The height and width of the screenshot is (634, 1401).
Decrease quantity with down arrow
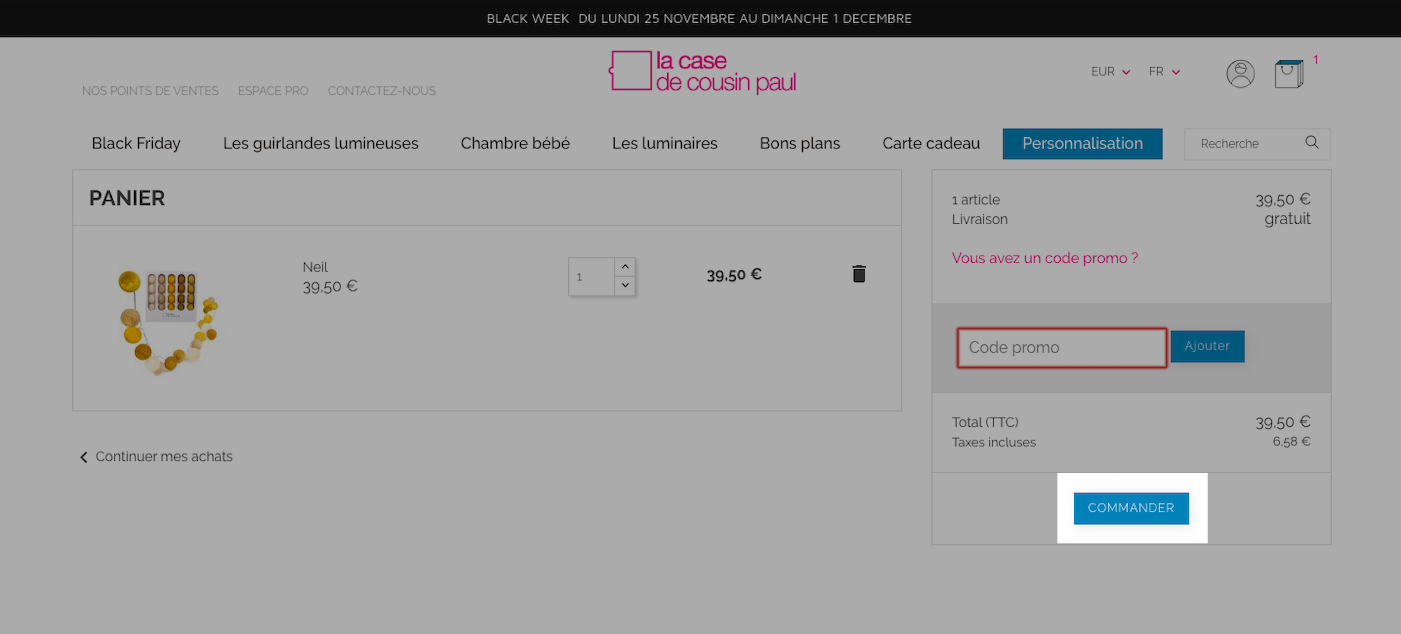tap(625, 286)
